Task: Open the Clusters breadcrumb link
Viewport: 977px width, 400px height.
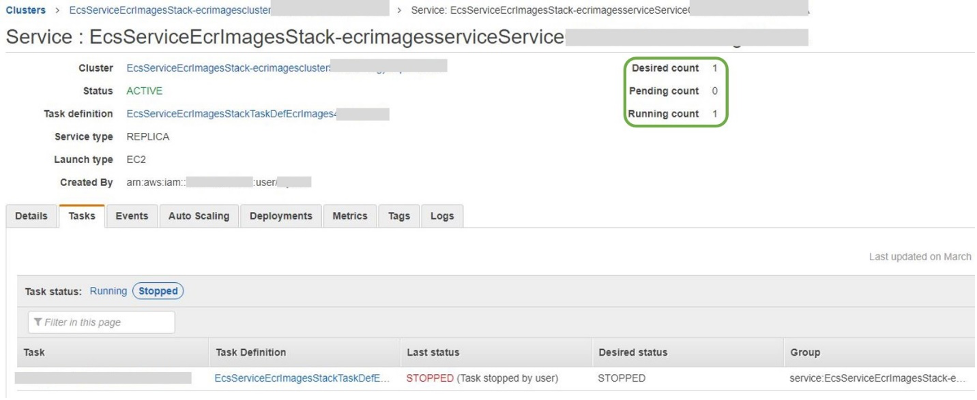Action: (x=26, y=10)
